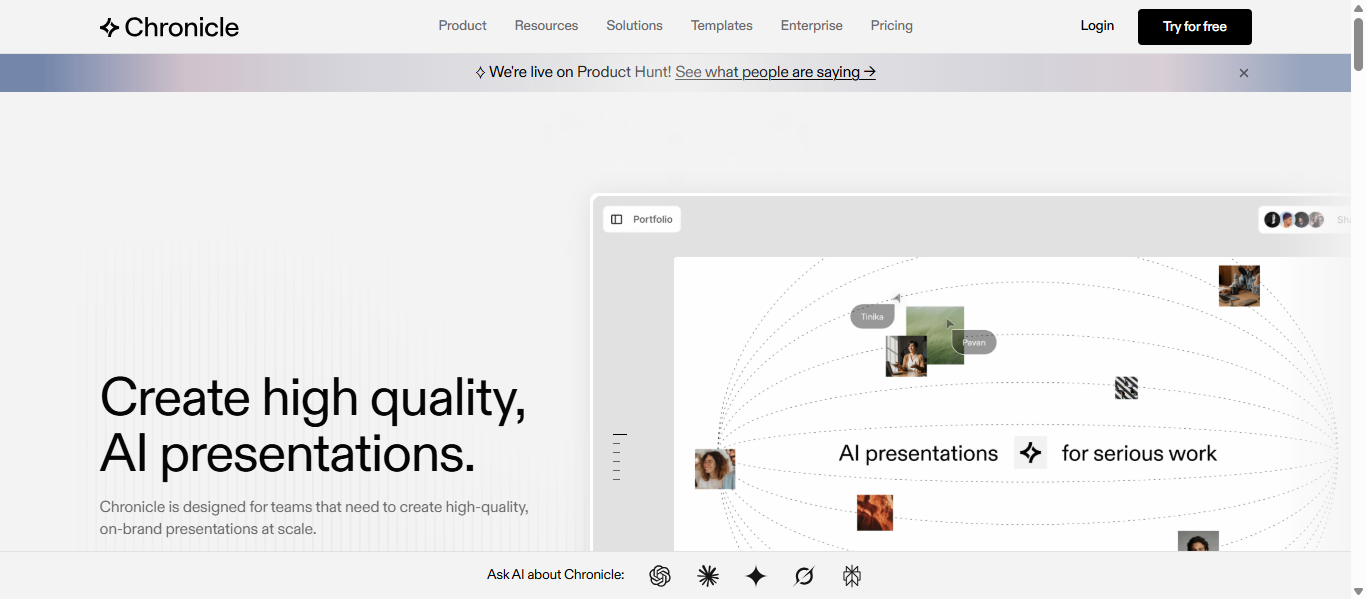Click the Perplexity icon in Ask AI bar
Screen dimensions: 1366x599
pos(852,576)
